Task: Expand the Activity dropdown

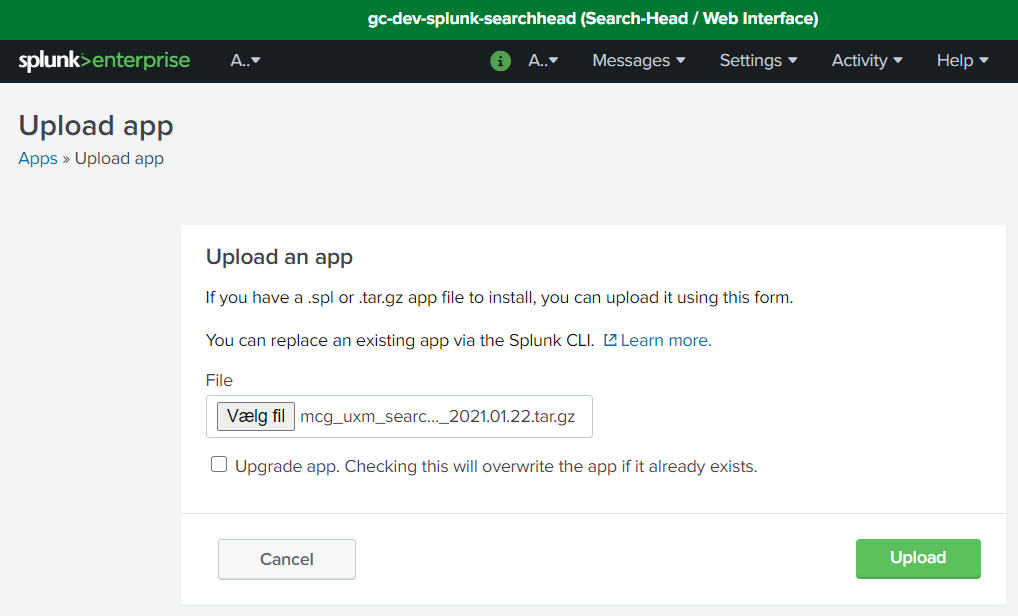Action: tap(866, 61)
